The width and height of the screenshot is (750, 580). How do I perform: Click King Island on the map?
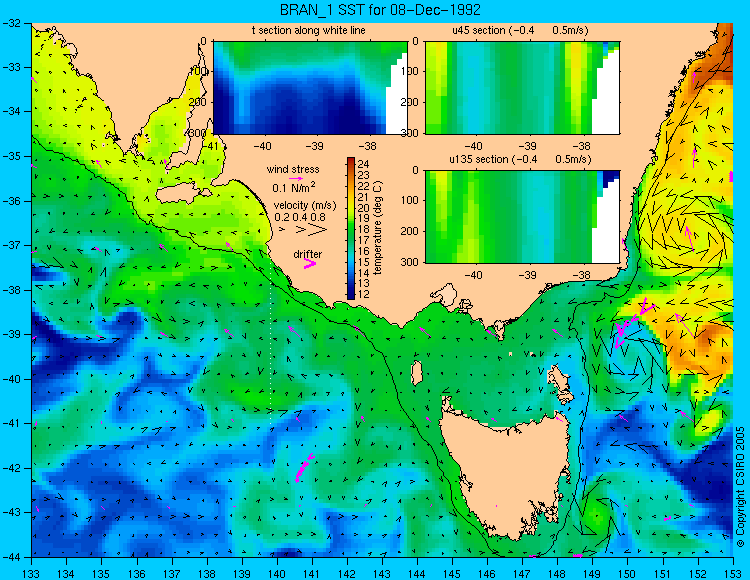pos(417,373)
